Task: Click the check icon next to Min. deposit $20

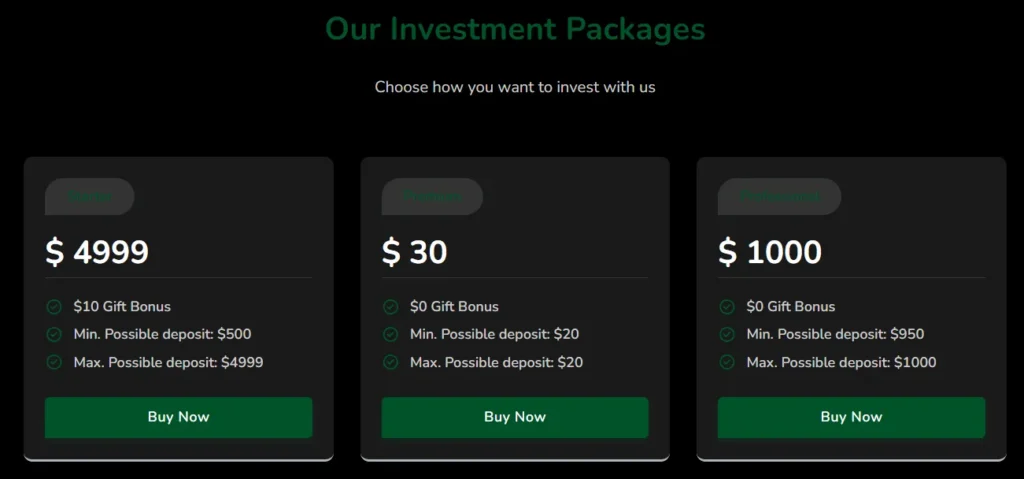Action: (391, 334)
